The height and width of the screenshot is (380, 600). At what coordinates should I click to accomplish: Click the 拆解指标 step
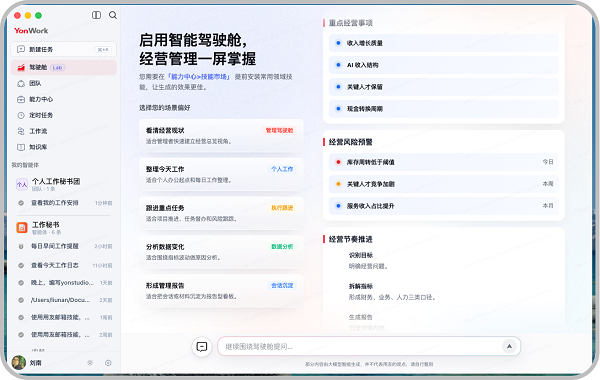360,286
